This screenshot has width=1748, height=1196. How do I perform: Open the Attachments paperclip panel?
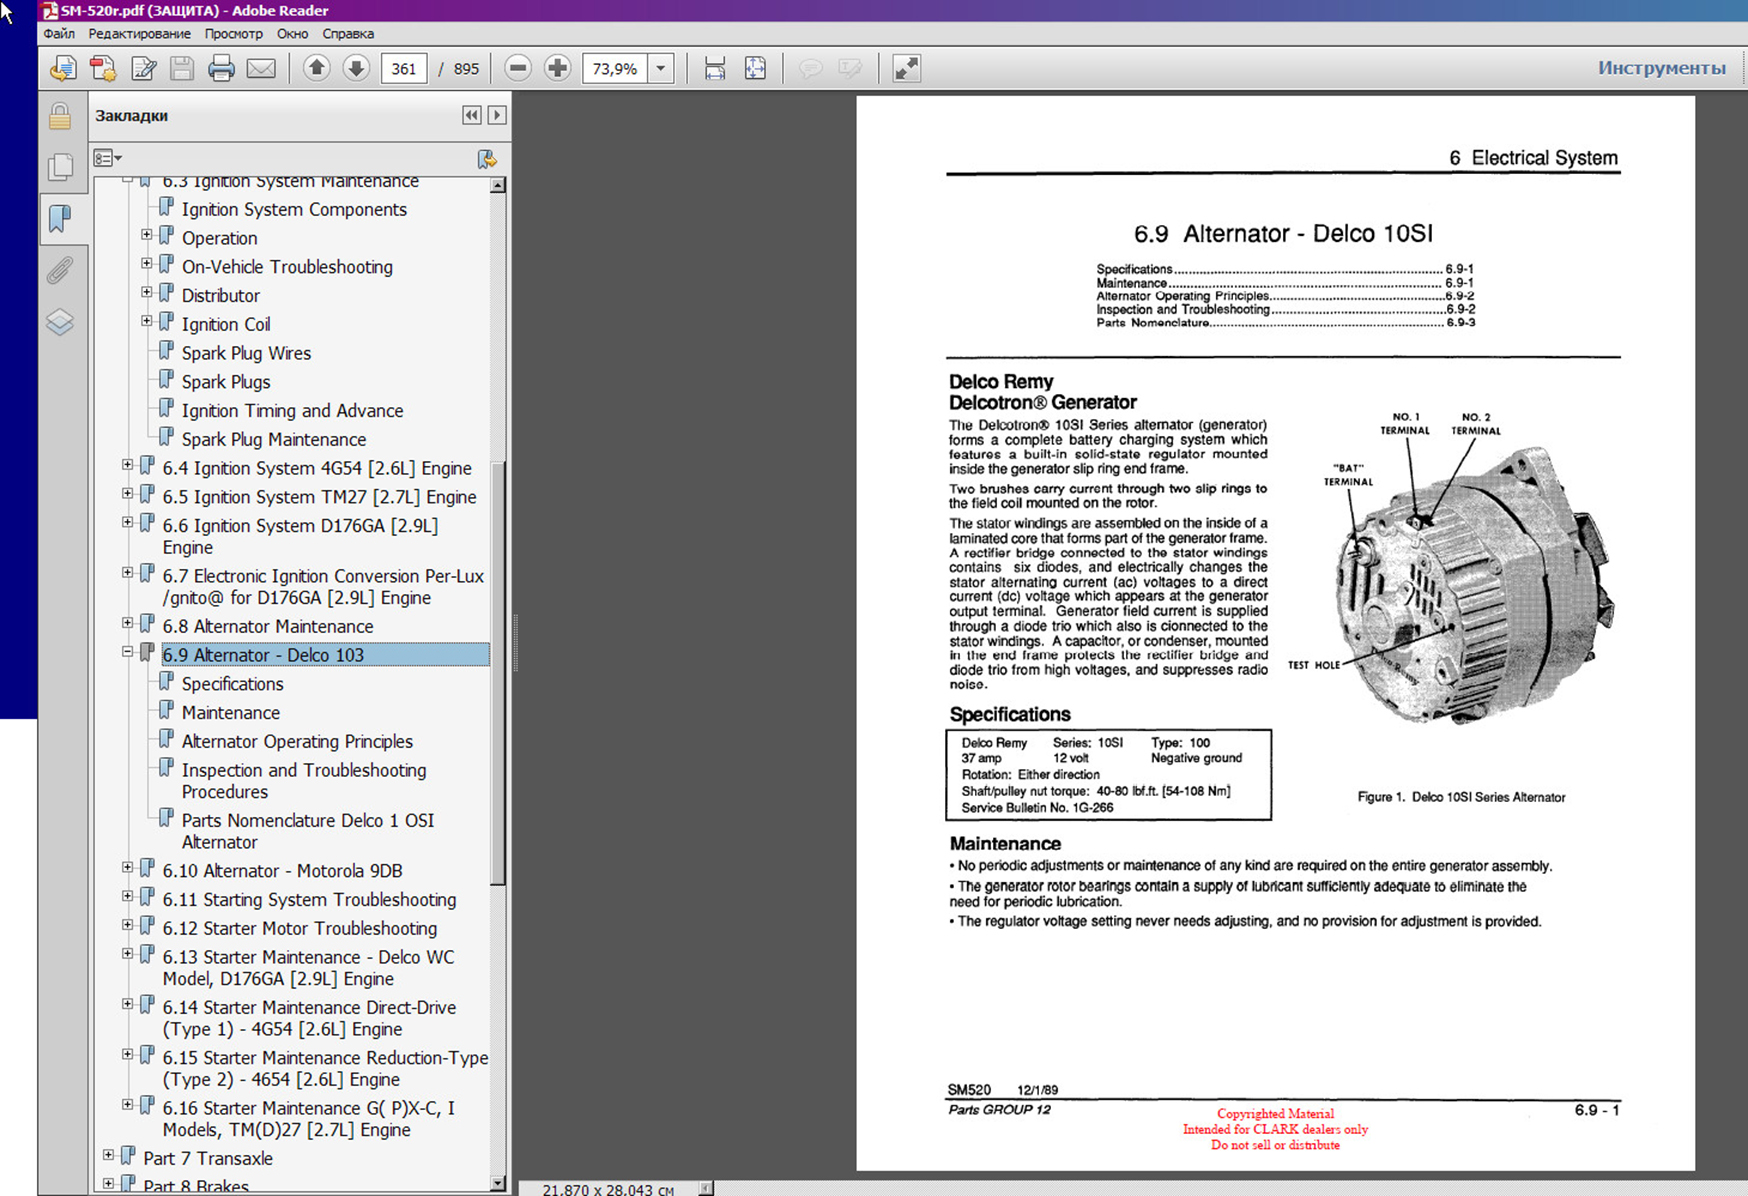(60, 271)
